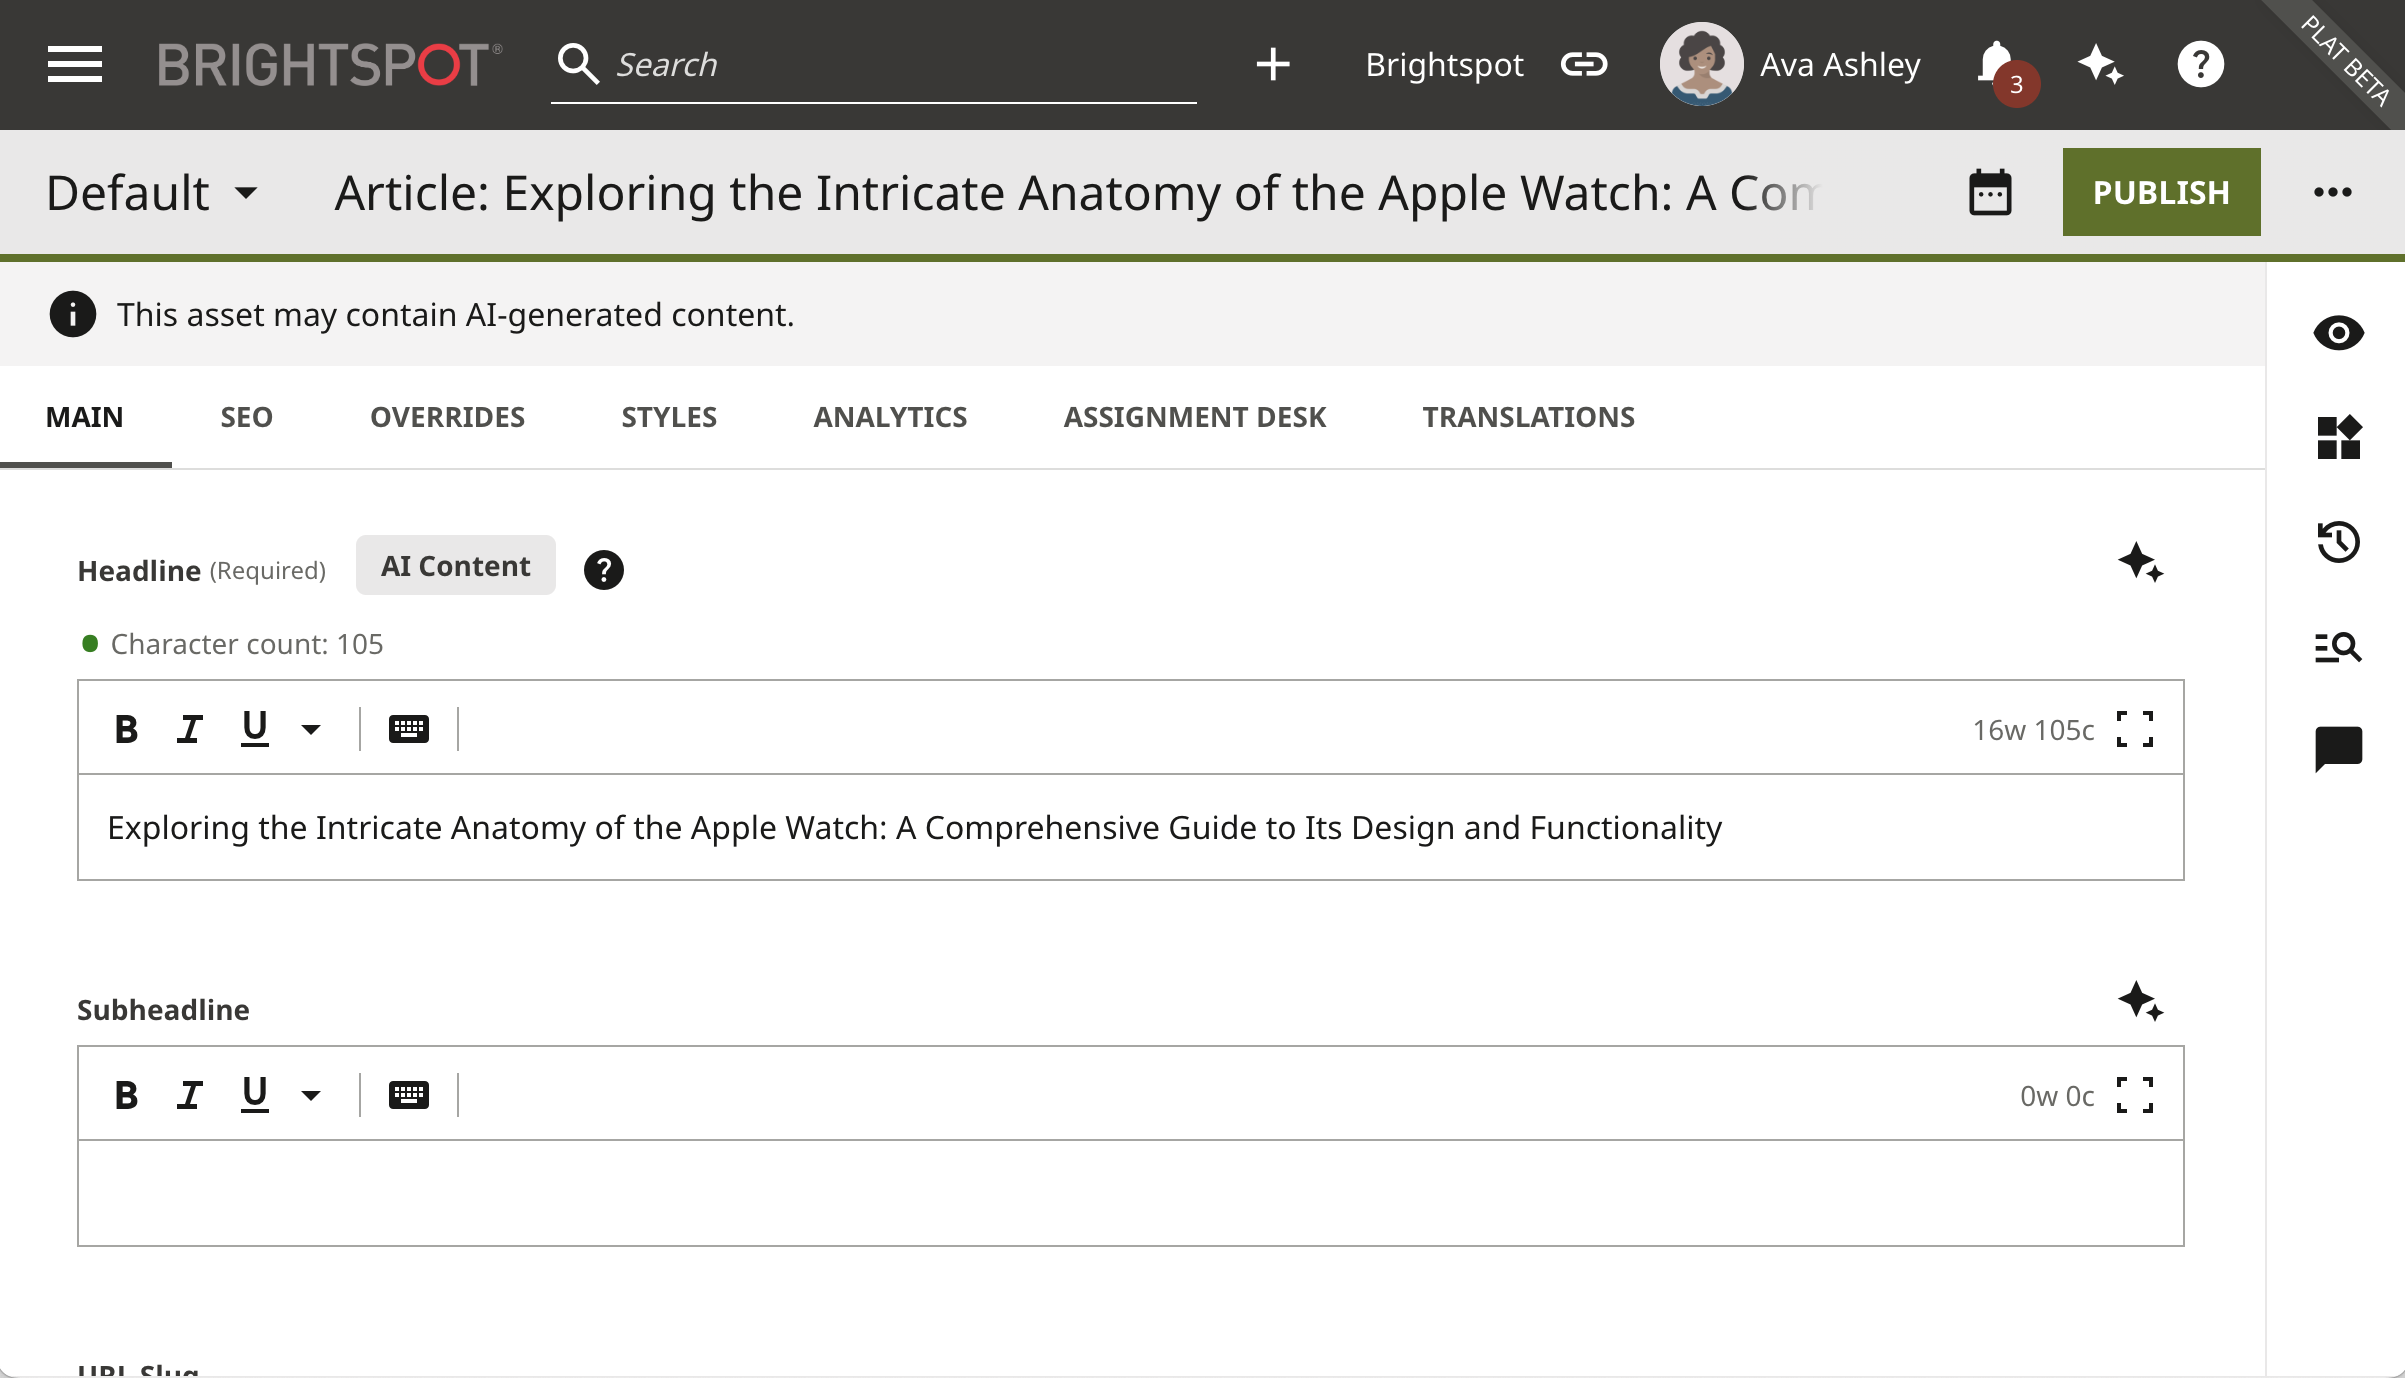Toggle fullscreen for the Headline editor

[x=2135, y=729]
